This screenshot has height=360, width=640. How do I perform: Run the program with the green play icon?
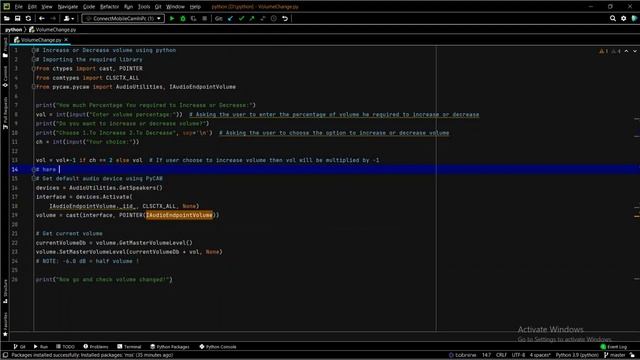(172, 18)
